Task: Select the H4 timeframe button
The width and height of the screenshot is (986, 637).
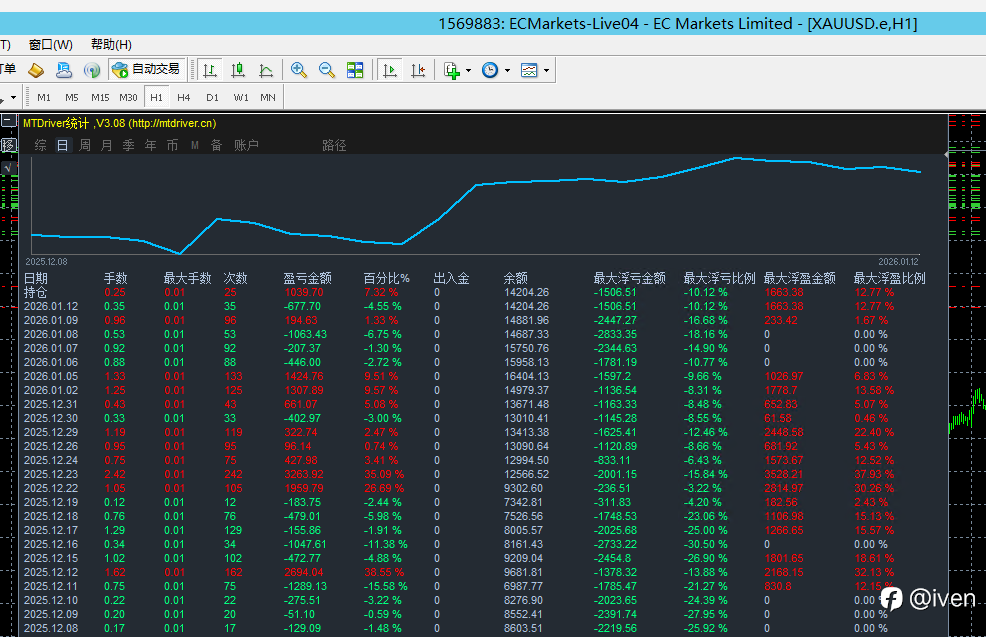Action: [x=184, y=97]
